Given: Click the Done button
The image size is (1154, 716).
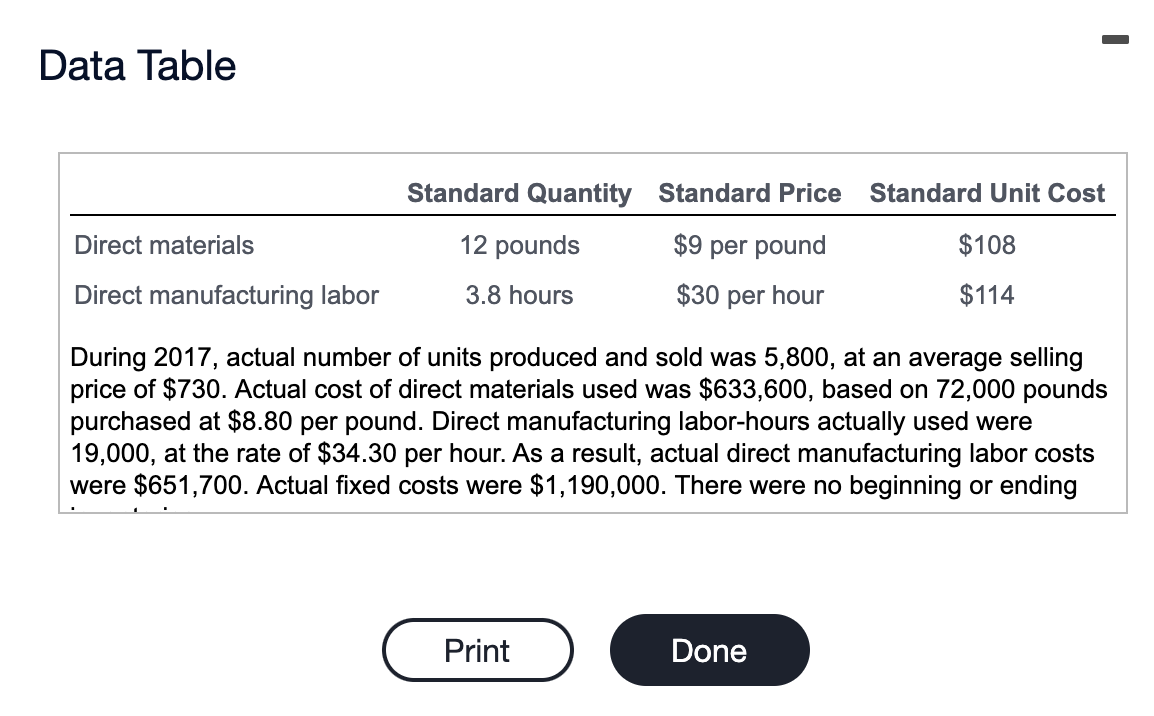Looking at the screenshot, I should click(x=709, y=650).
